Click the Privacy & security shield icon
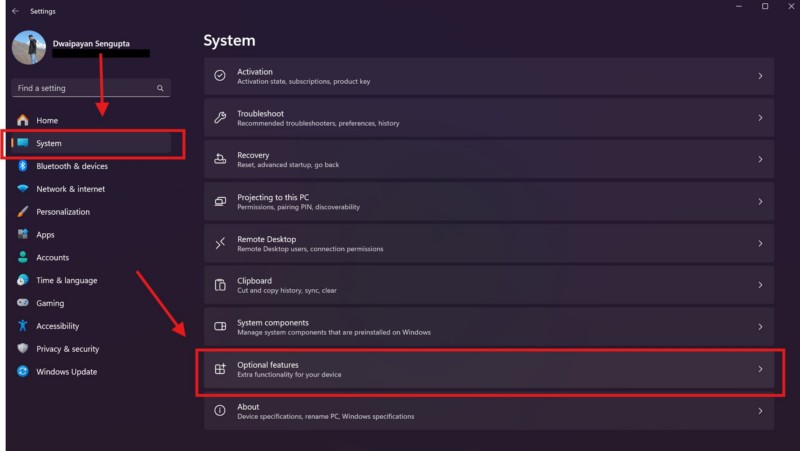This screenshot has height=451, width=800. [22, 349]
